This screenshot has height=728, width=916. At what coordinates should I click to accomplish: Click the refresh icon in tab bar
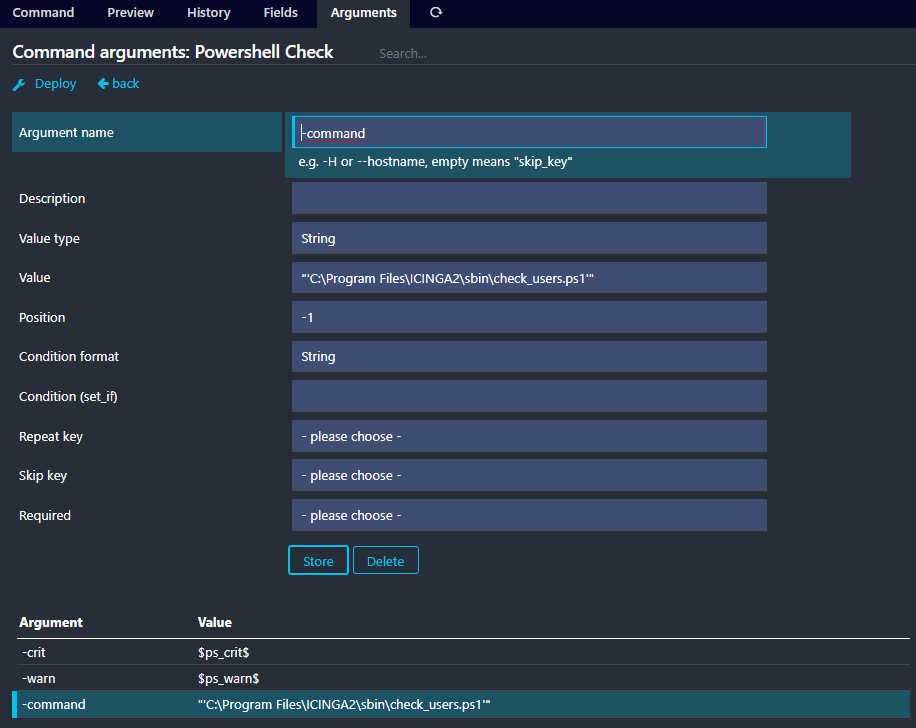pos(435,13)
